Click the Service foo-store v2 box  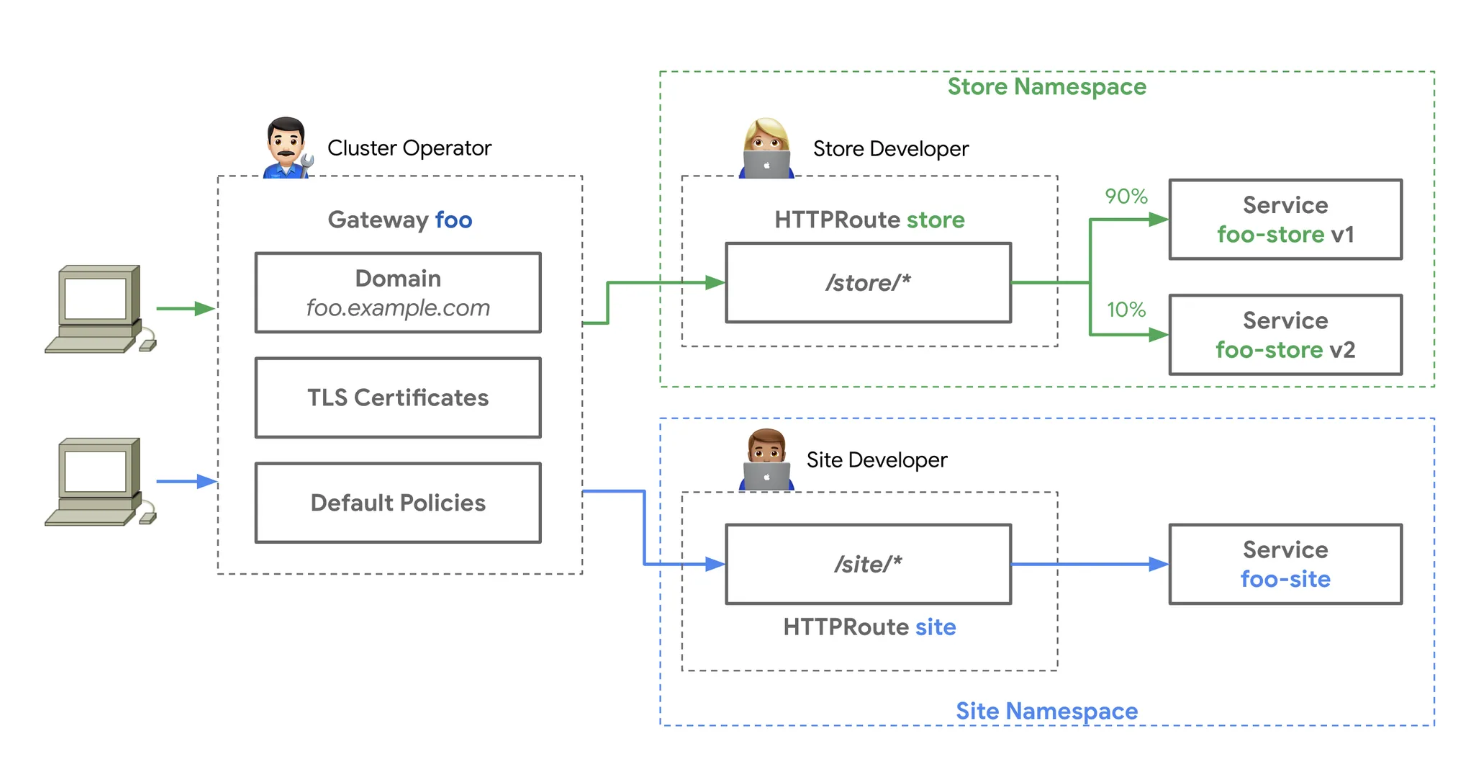tap(1286, 335)
